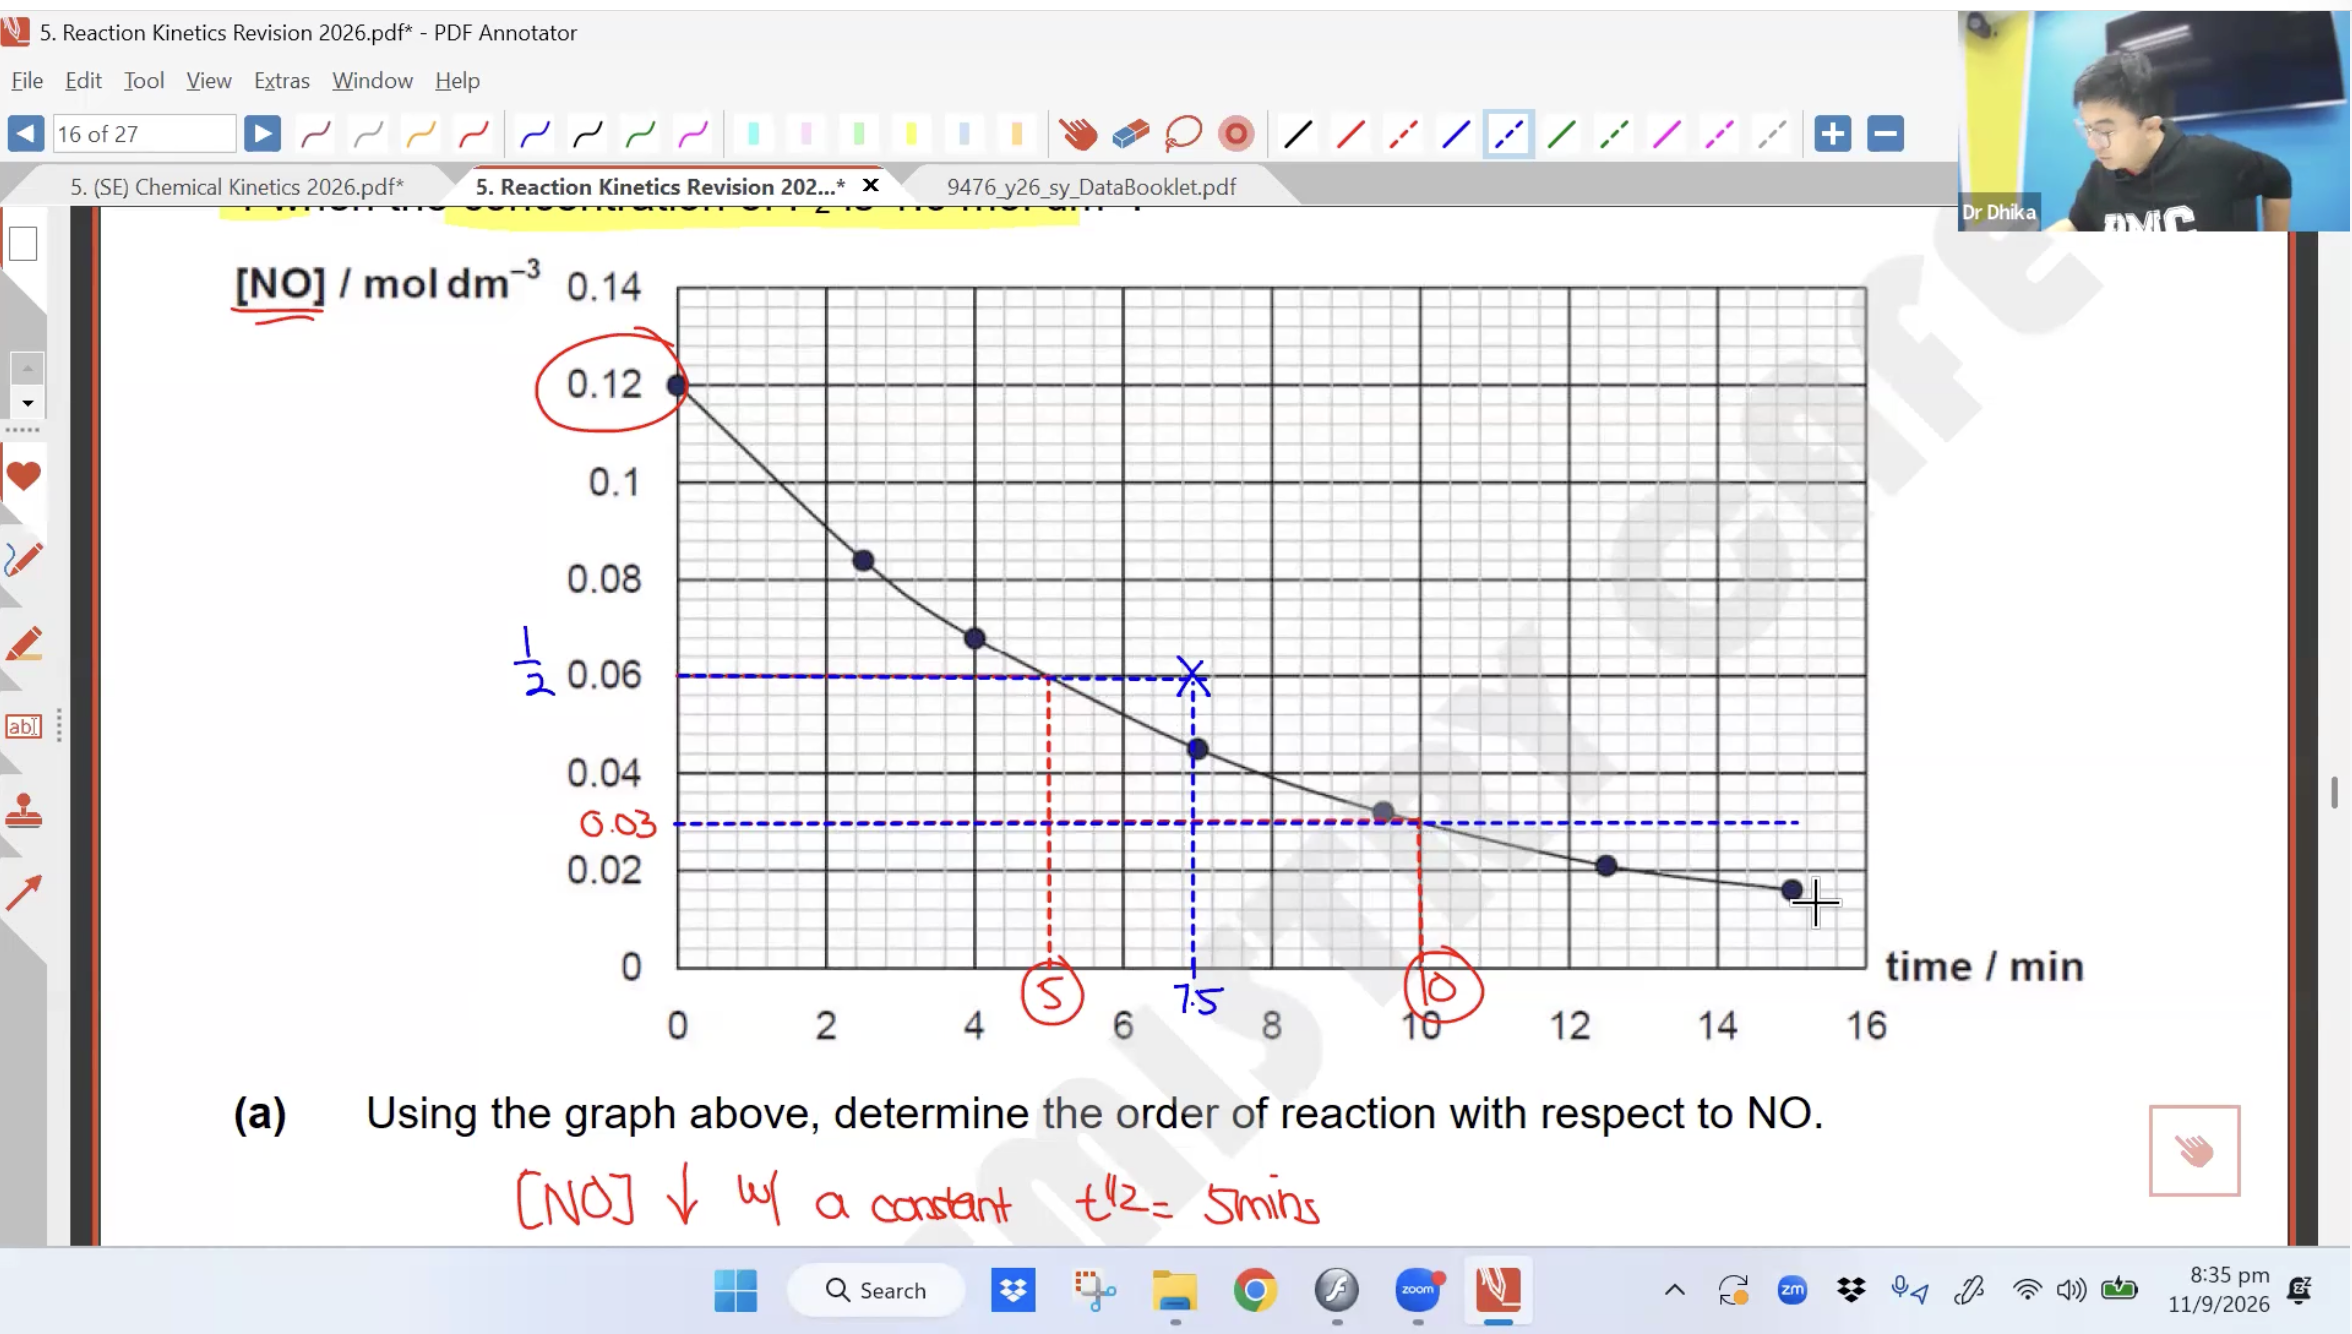Screen dimensions: 2352x1334
Task: Open Google Chrome from the taskbar
Action: coord(1255,1290)
